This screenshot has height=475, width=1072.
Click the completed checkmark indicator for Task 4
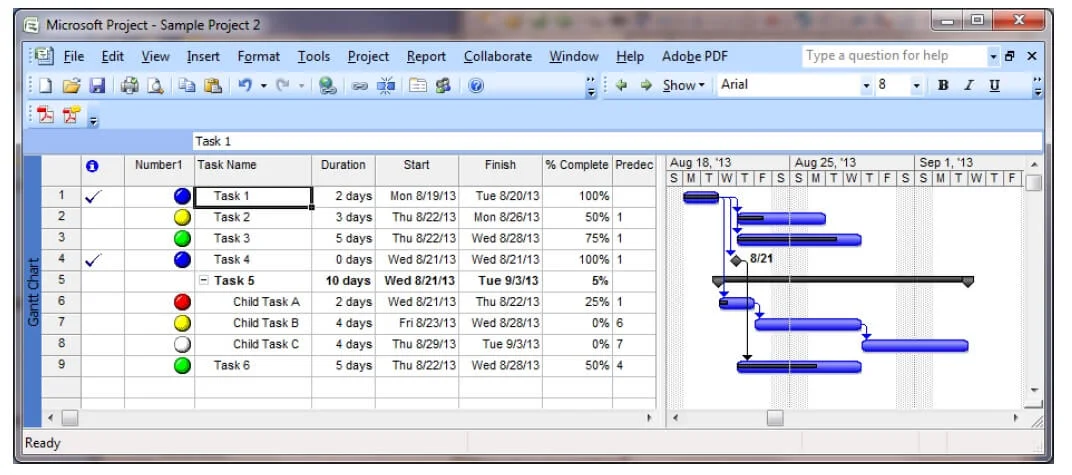[x=94, y=260]
